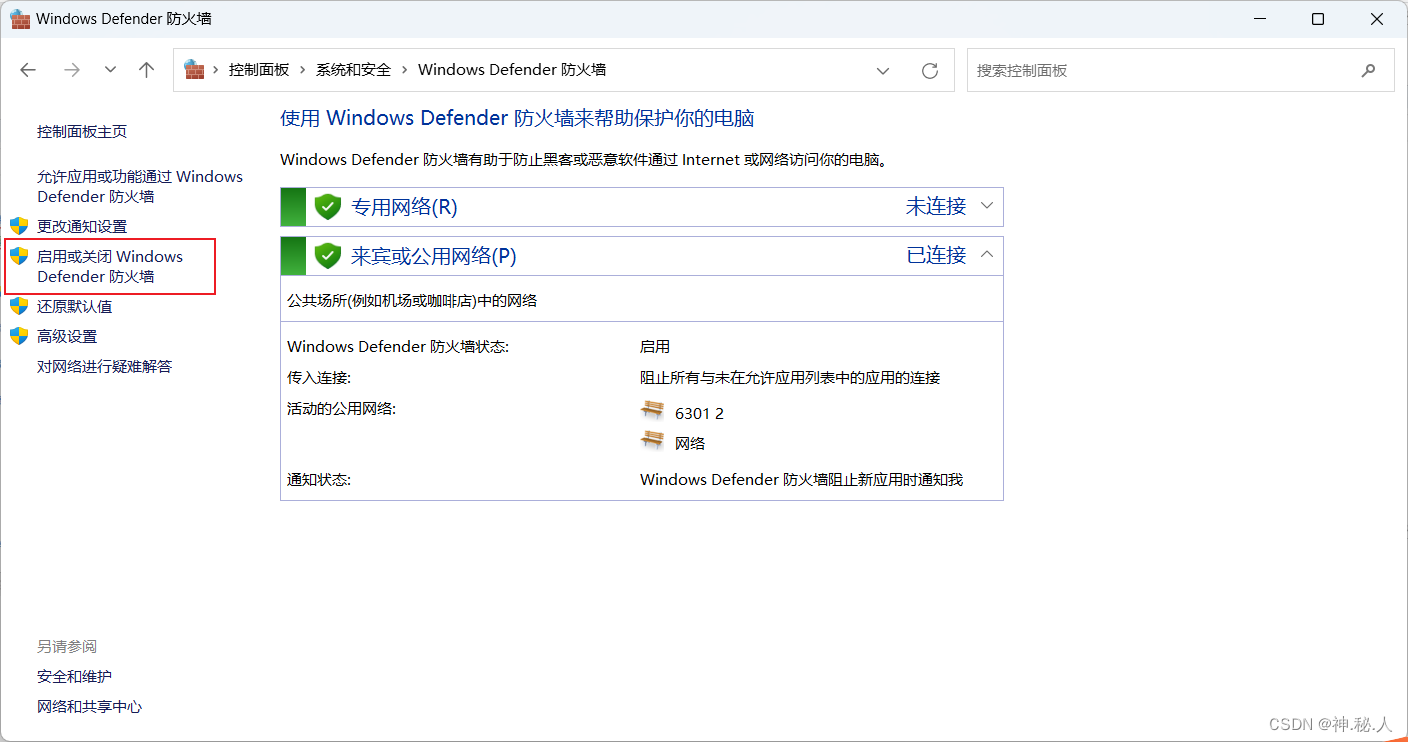Open 系统和安全 breadcrumb
Viewport: 1408px width, 742px height.
click(353, 70)
